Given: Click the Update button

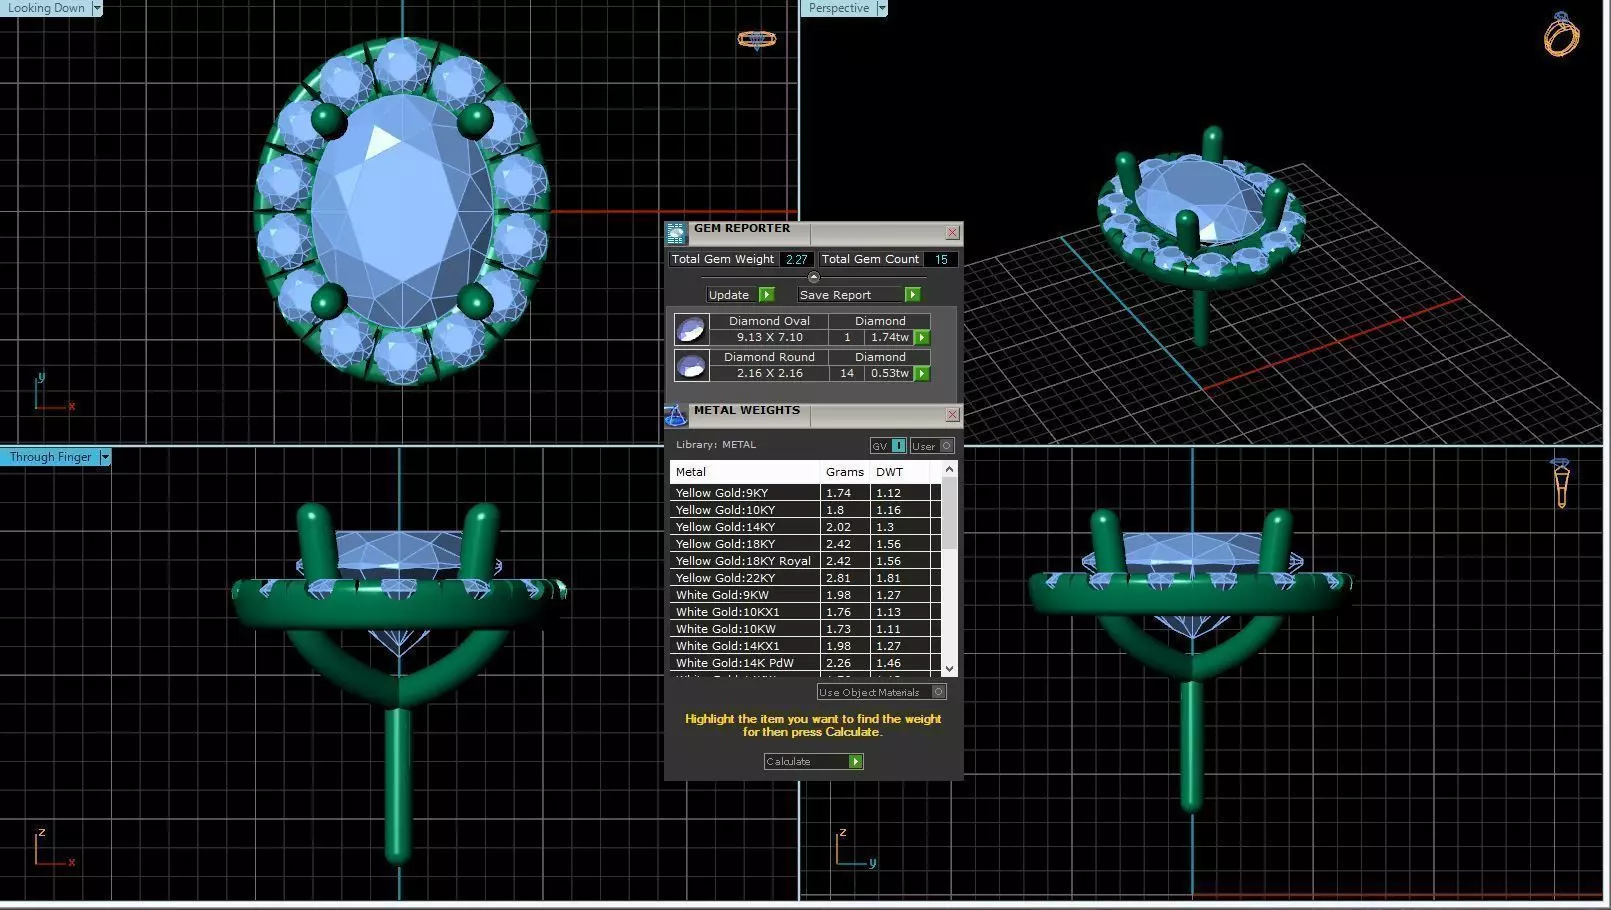Looking at the screenshot, I should coord(740,295).
